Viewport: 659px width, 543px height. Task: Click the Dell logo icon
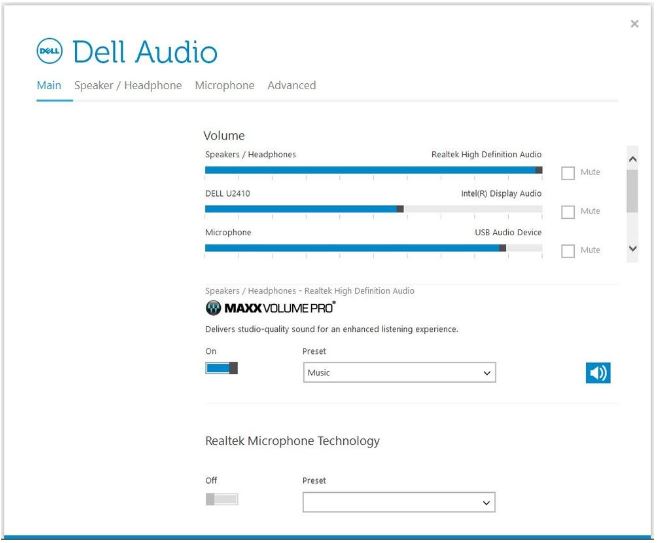pyautogui.click(x=50, y=51)
